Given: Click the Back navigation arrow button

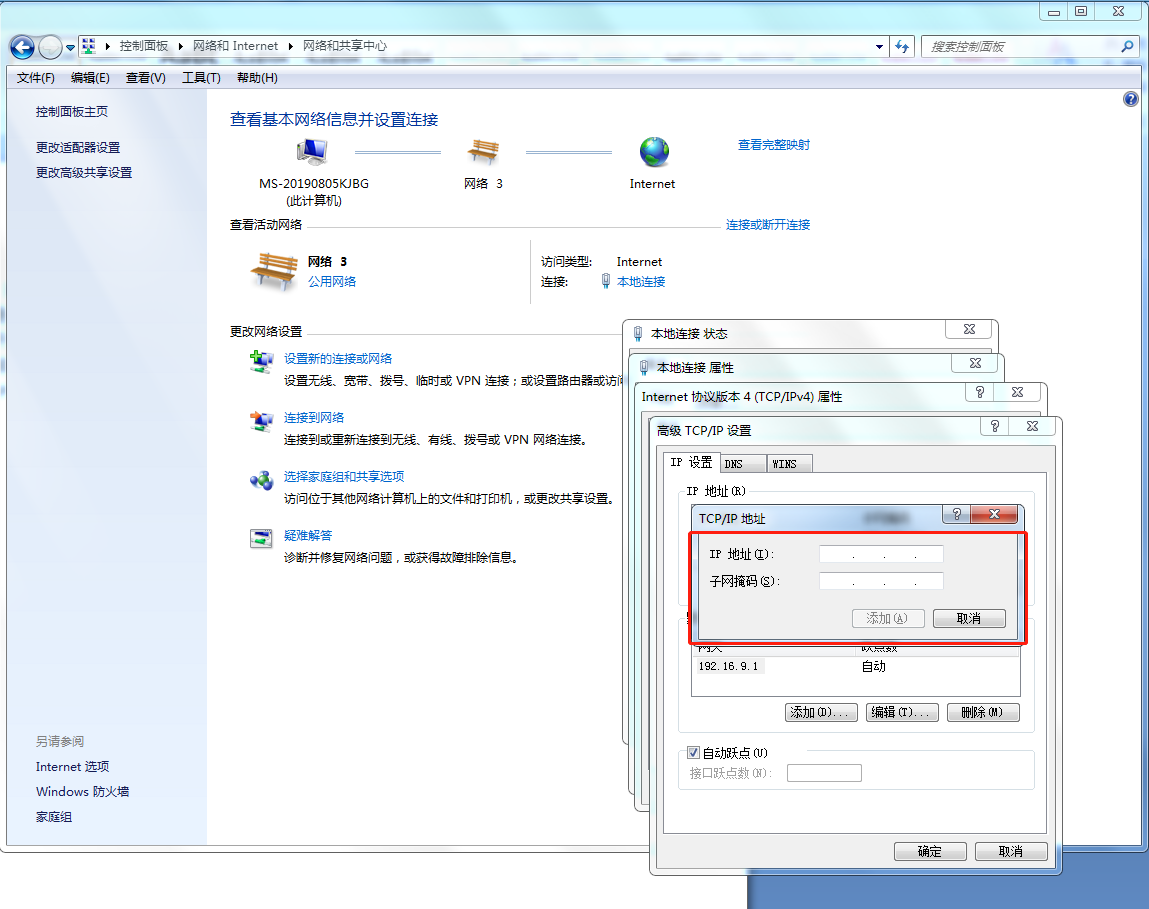Looking at the screenshot, I should click(x=22, y=47).
